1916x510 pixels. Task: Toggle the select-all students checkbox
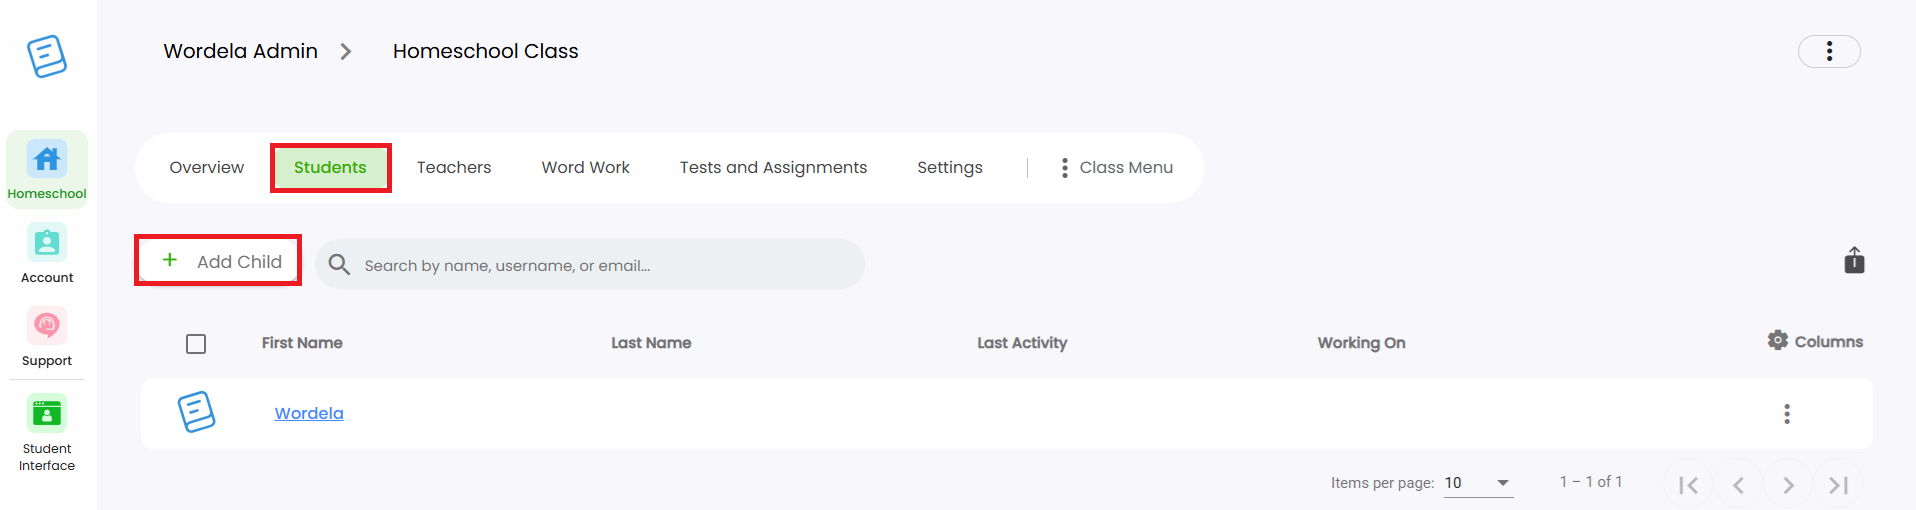196,344
